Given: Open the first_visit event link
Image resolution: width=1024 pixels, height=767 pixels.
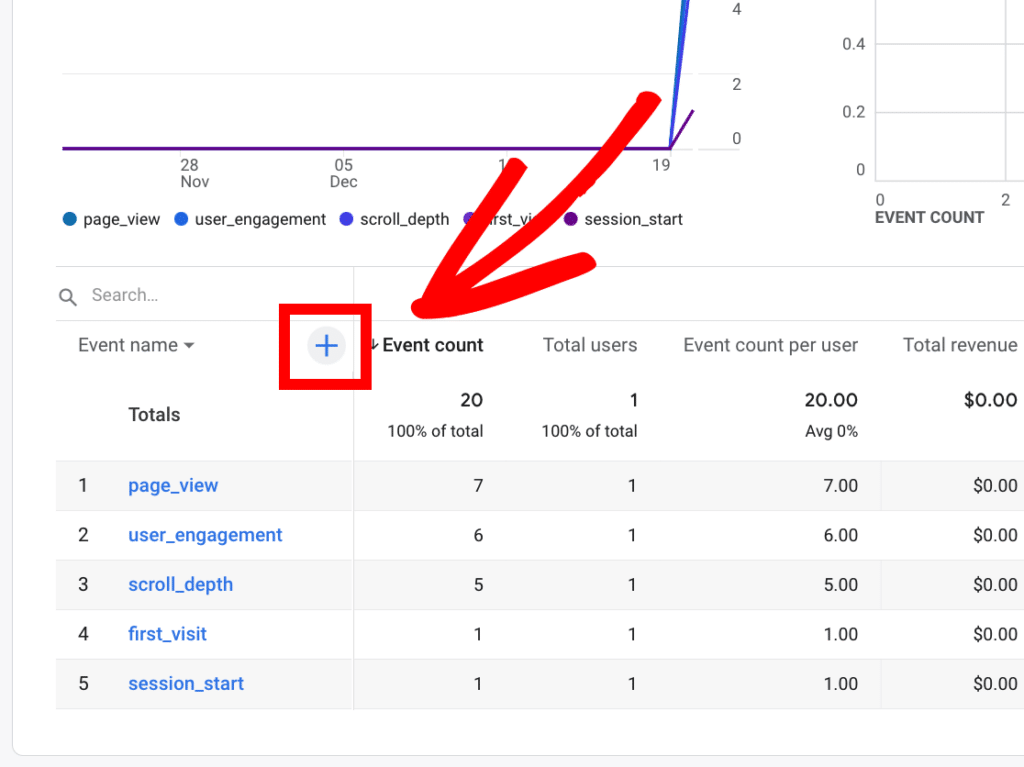Looking at the screenshot, I should pyautogui.click(x=167, y=633).
